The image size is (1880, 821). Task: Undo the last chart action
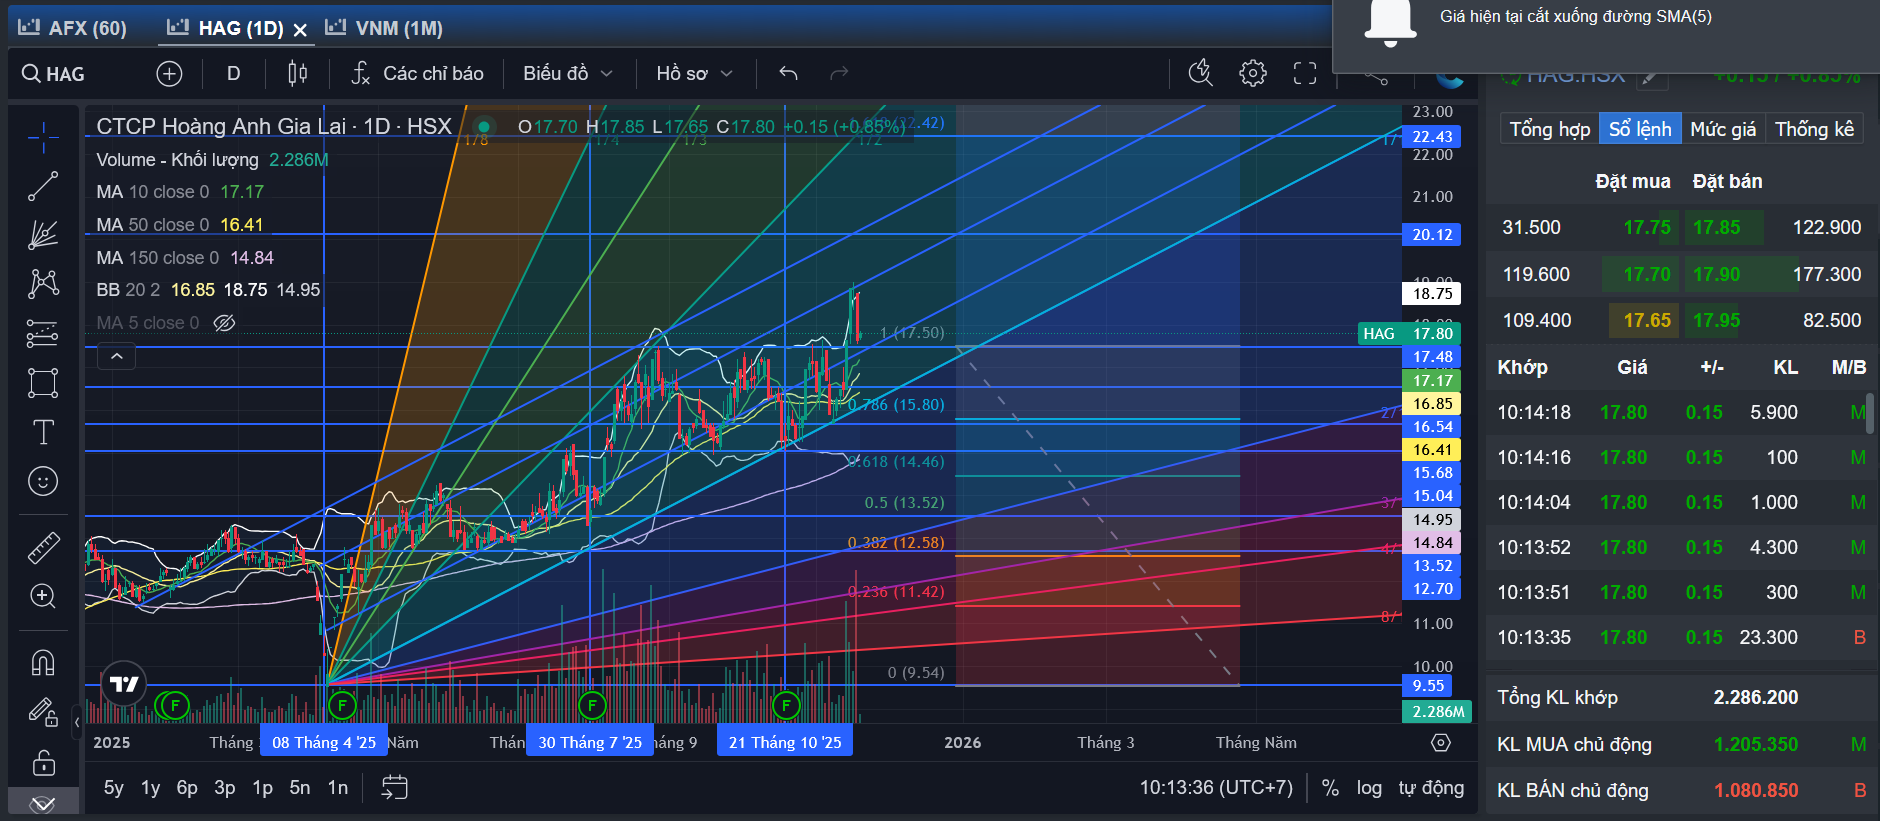pos(788,73)
